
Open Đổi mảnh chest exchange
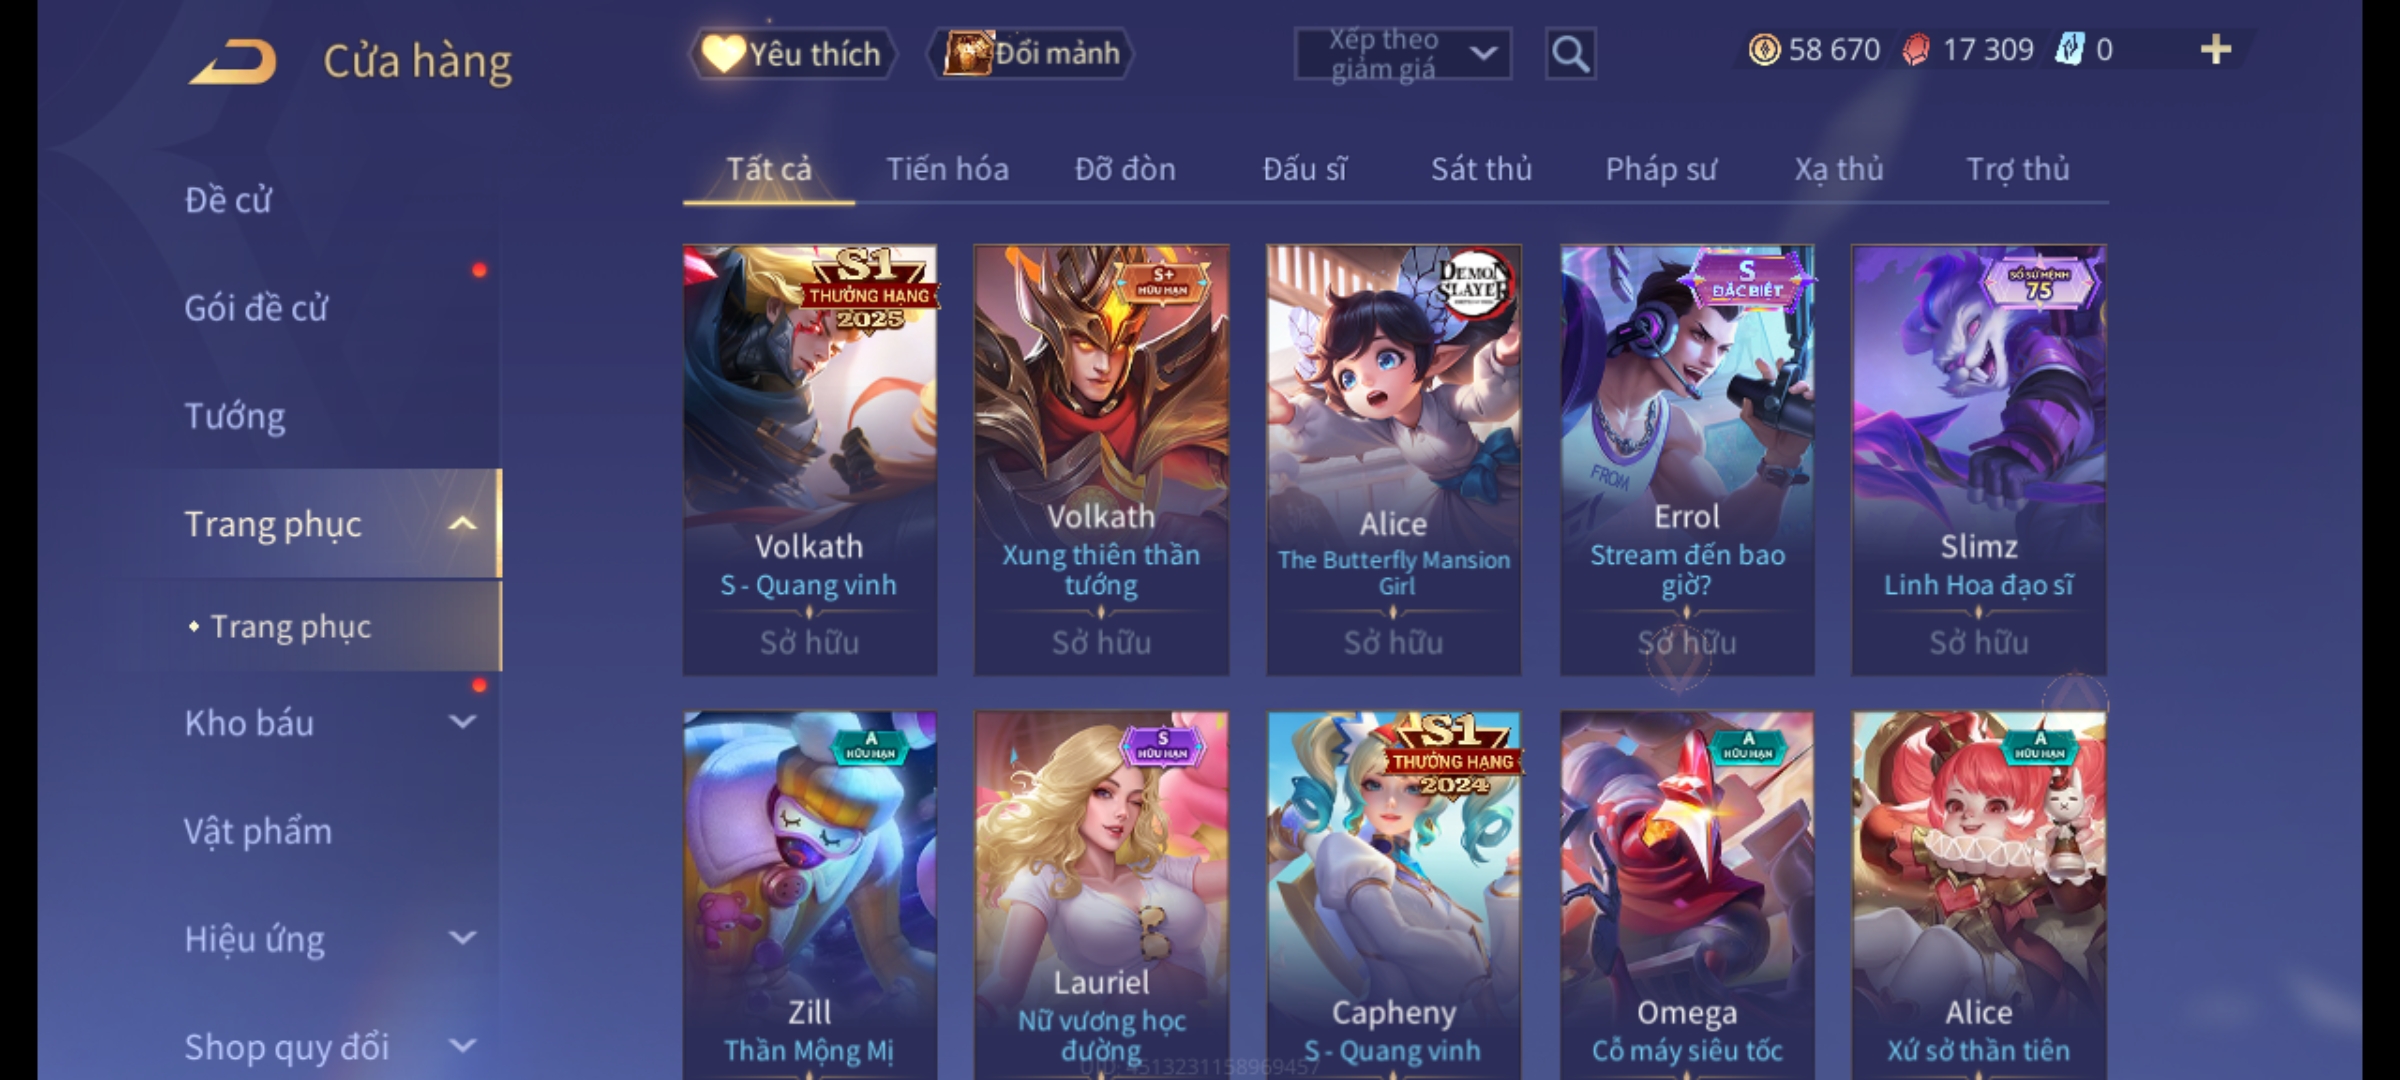pyautogui.click(x=1031, y=54)
